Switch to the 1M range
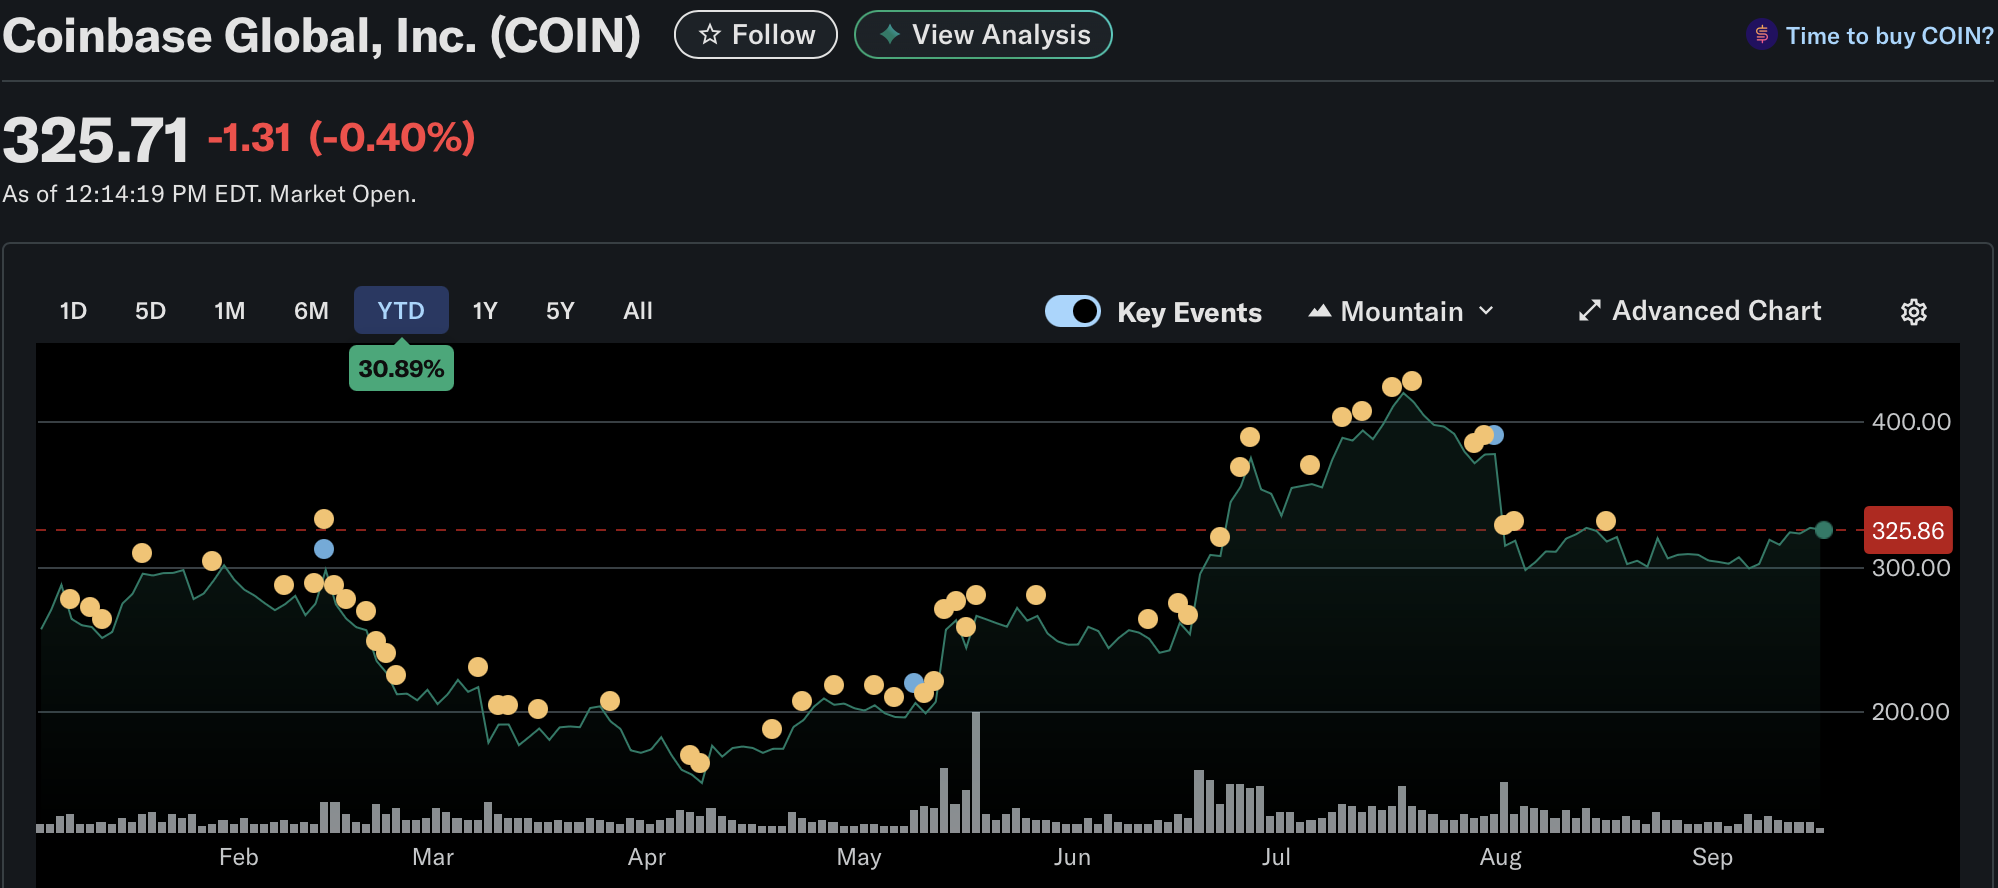The image size is (1998, 888). pyautogui.click(x=230, y=311)
